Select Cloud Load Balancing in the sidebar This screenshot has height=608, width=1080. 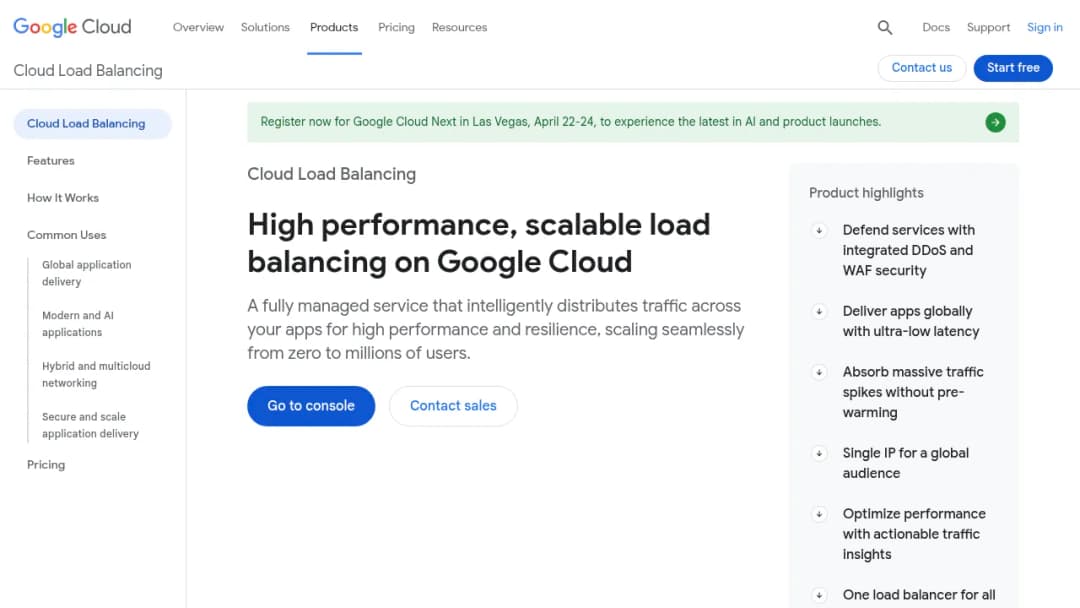[x=92, y=124]
